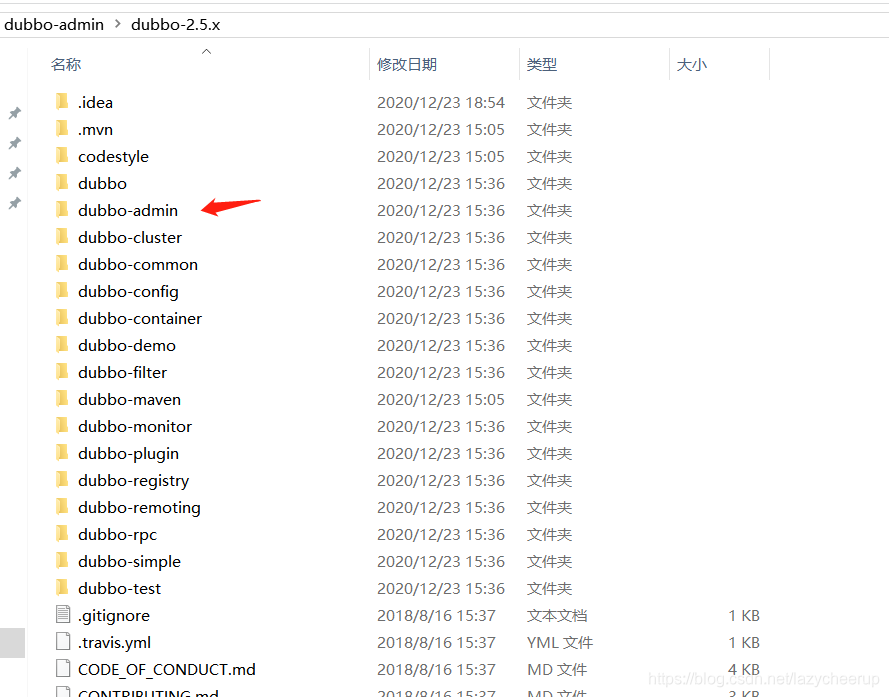The image size is (889, 697).
Task: Select the .mvn folder name
Action: coord(95,129)
